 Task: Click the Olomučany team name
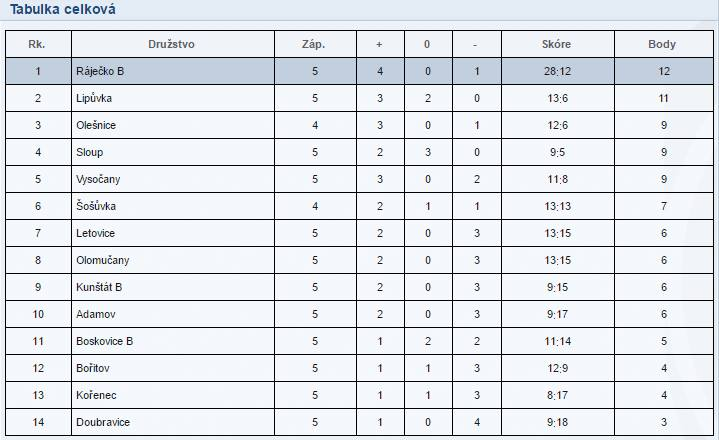(x=103, y=260)
